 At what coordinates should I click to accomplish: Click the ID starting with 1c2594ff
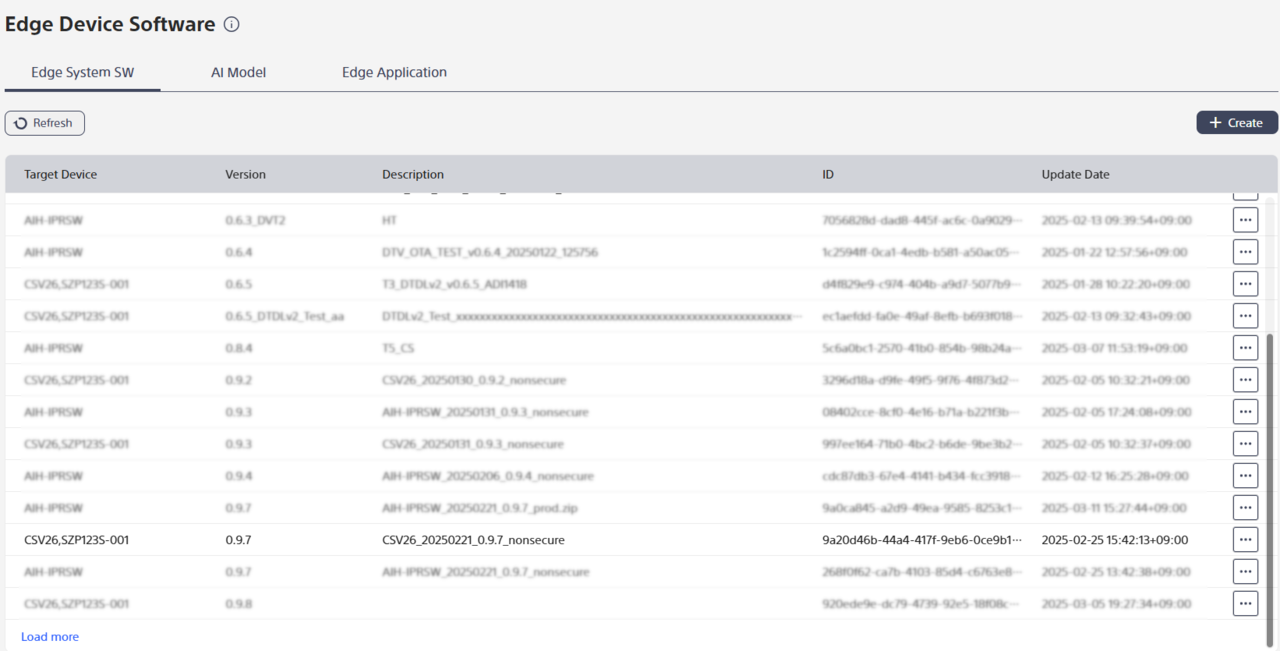[x=922, y=252]
